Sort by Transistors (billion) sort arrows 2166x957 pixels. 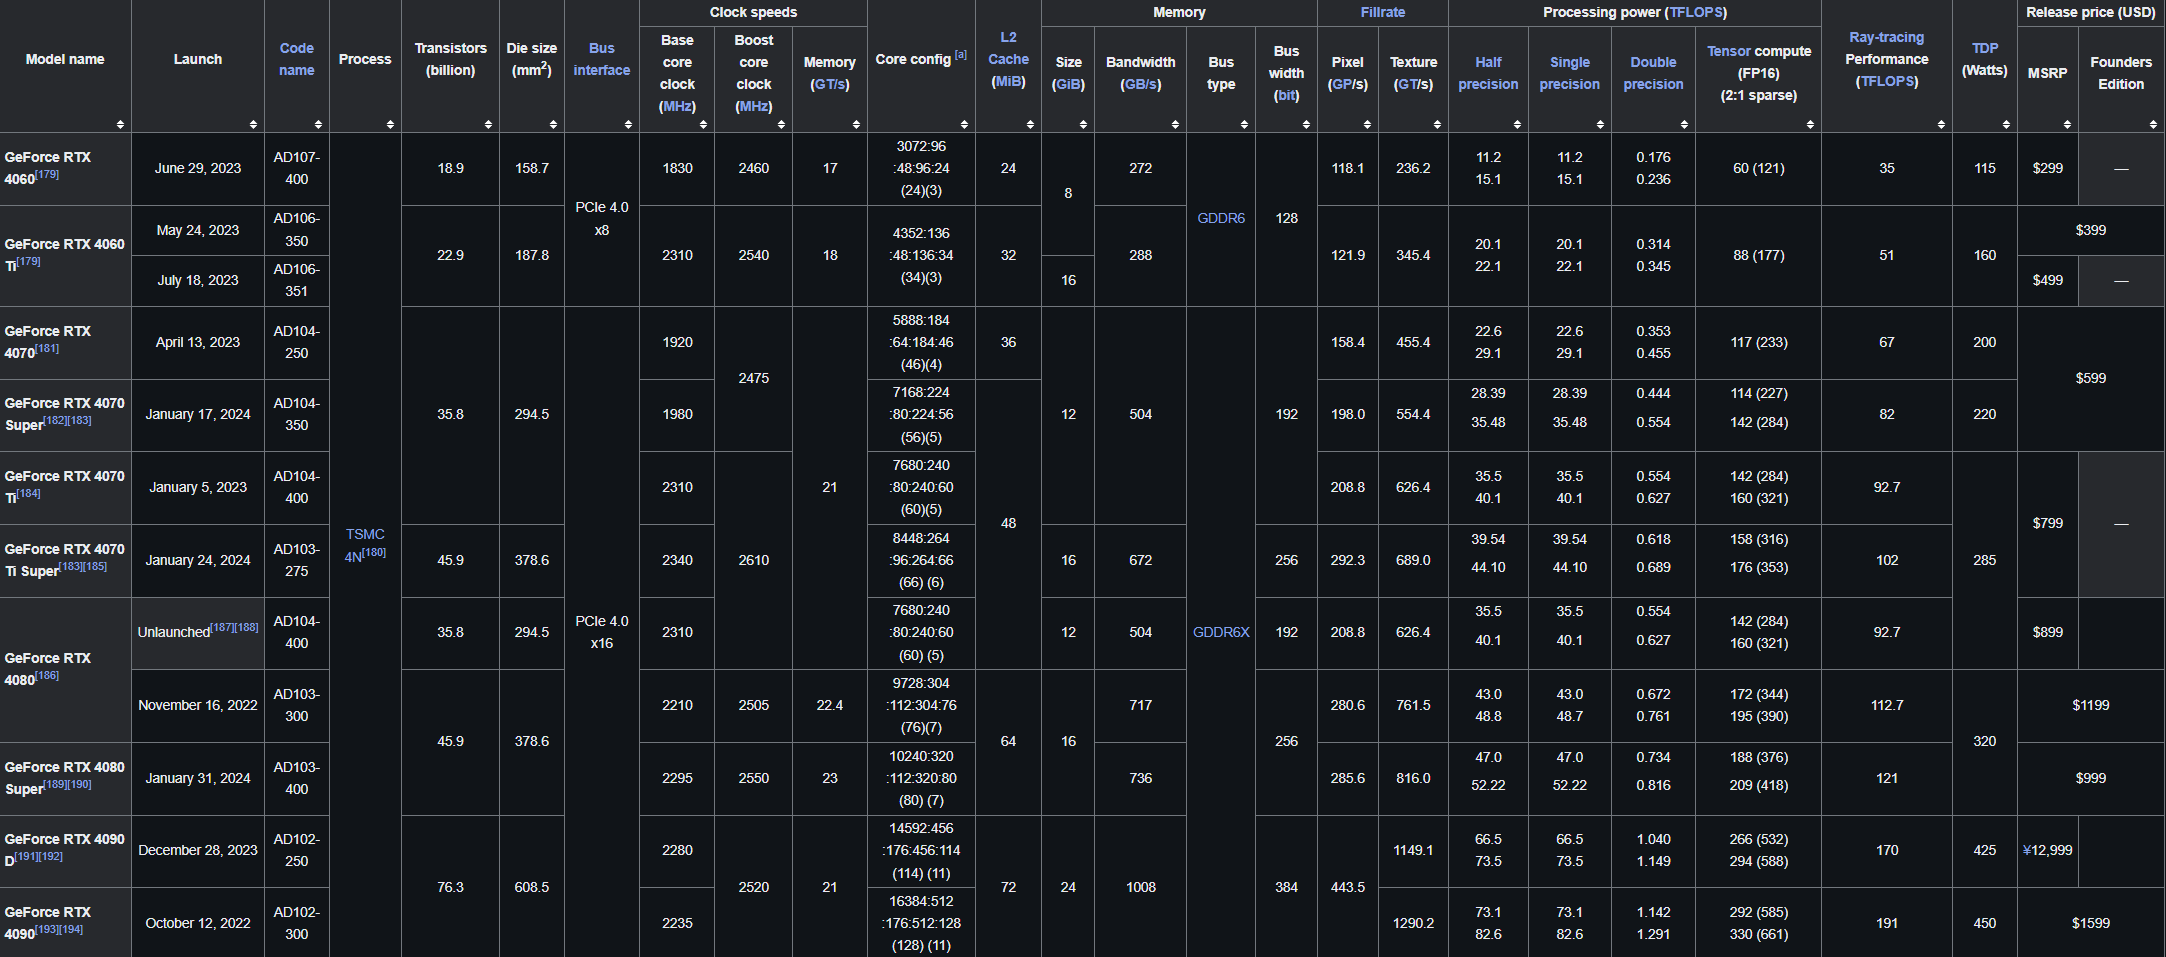click(x=488, y=124)
